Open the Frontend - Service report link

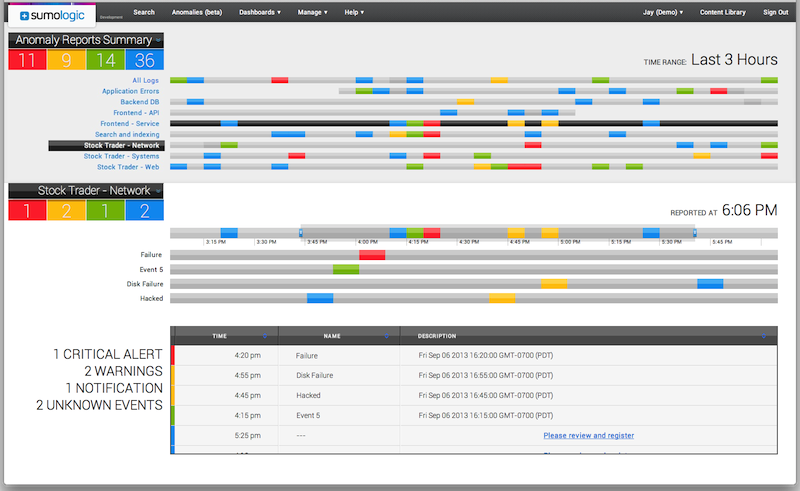point(130,124)
